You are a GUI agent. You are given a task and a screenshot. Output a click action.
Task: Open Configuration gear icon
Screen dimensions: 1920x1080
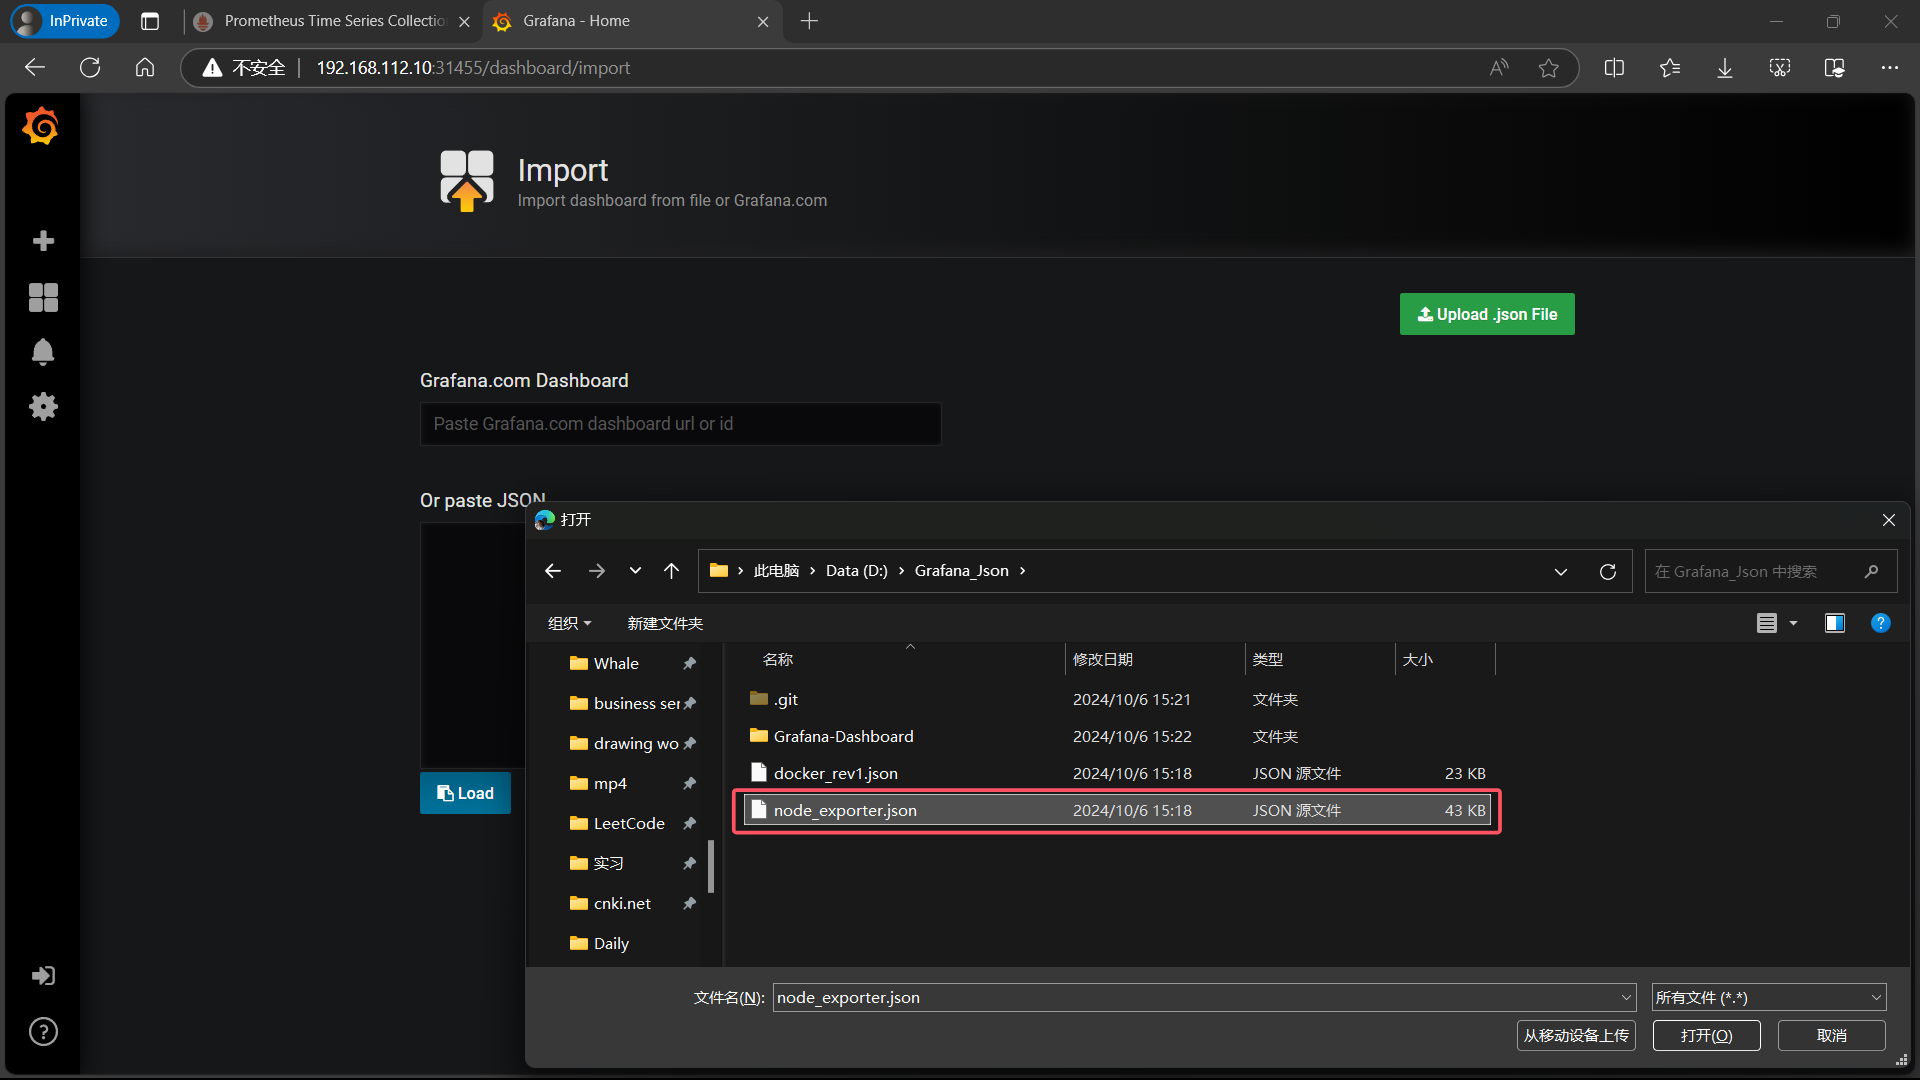coord(43,407)
